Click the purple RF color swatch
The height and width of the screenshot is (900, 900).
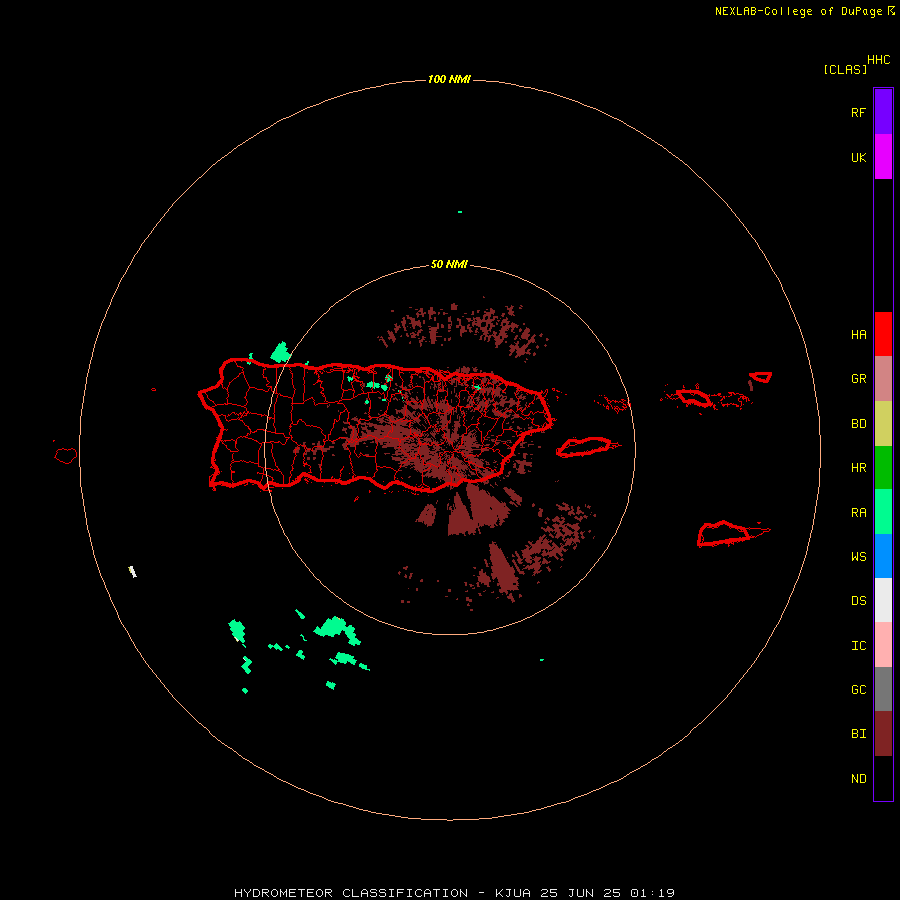pos(883,111)
